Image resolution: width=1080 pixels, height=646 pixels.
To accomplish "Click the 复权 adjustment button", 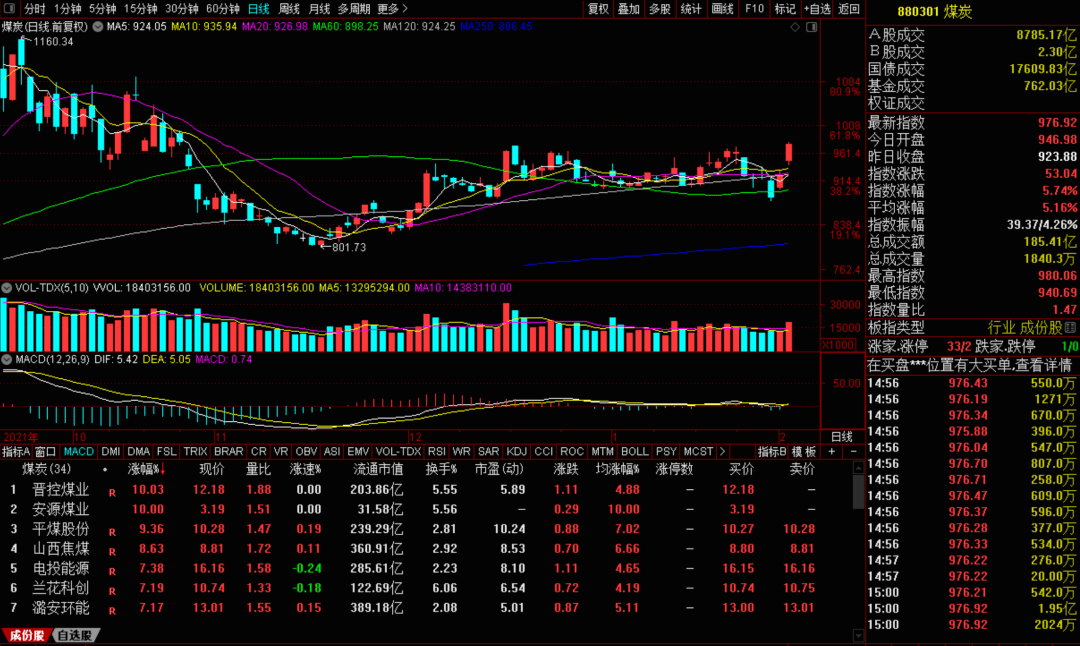I will click(x=598, y=9).
